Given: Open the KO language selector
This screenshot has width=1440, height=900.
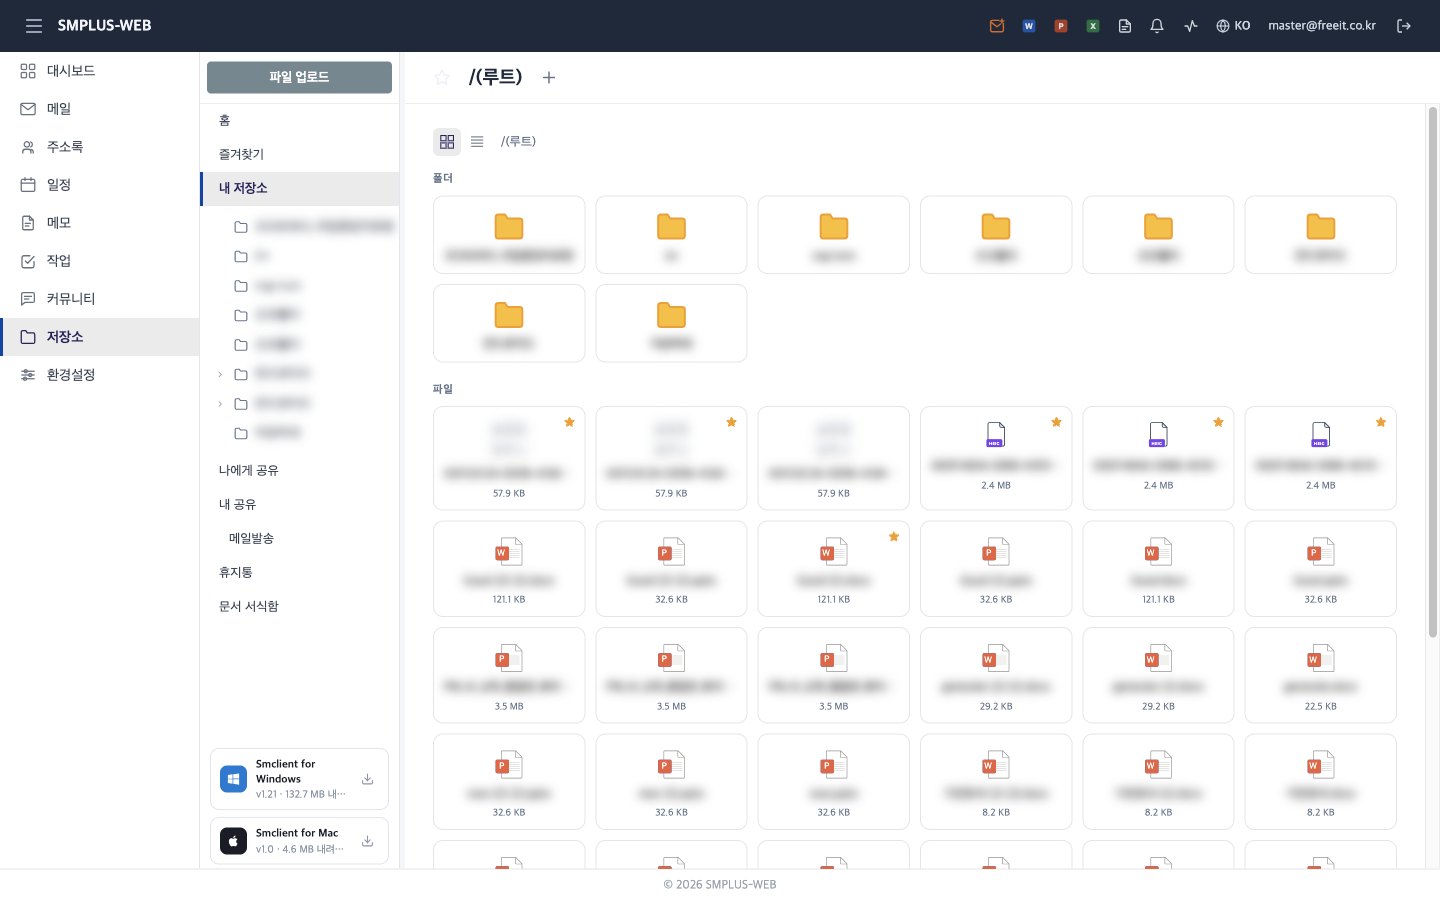Looking at the screenshot, I should 1233,26.
